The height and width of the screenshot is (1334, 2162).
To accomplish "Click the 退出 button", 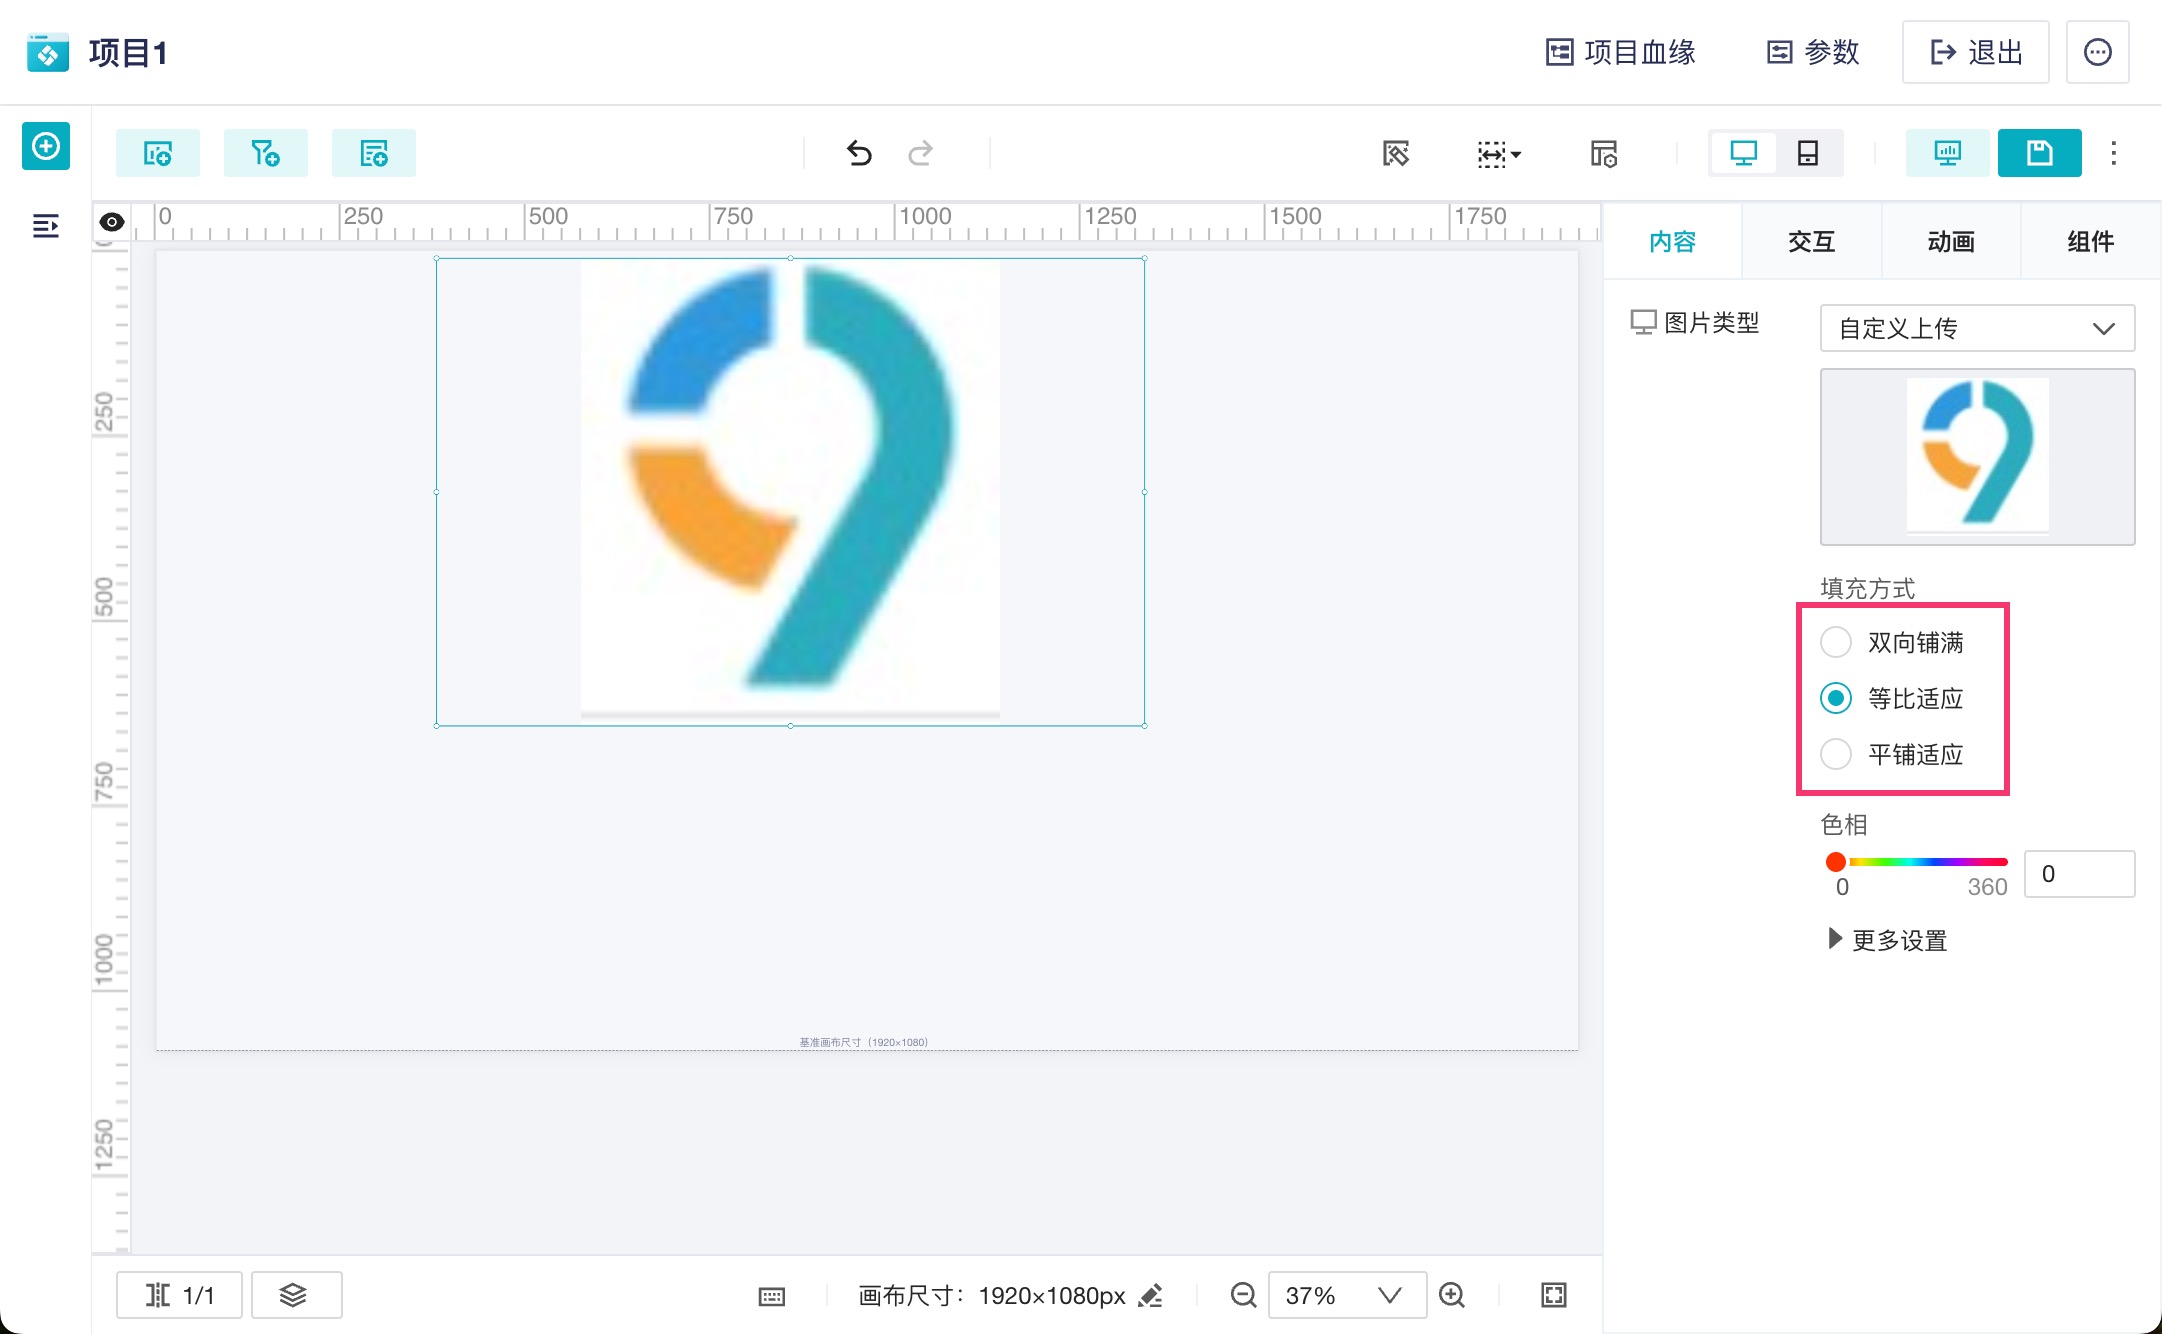I will pos(1975,52).
